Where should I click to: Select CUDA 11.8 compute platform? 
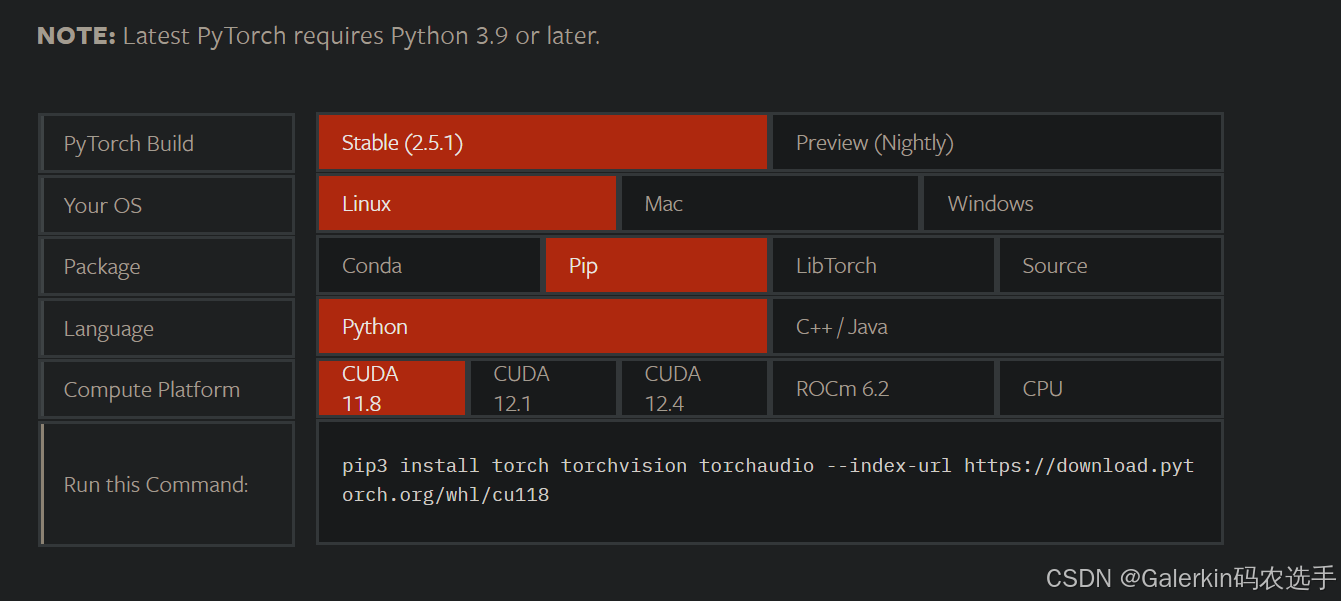point(392,388)
